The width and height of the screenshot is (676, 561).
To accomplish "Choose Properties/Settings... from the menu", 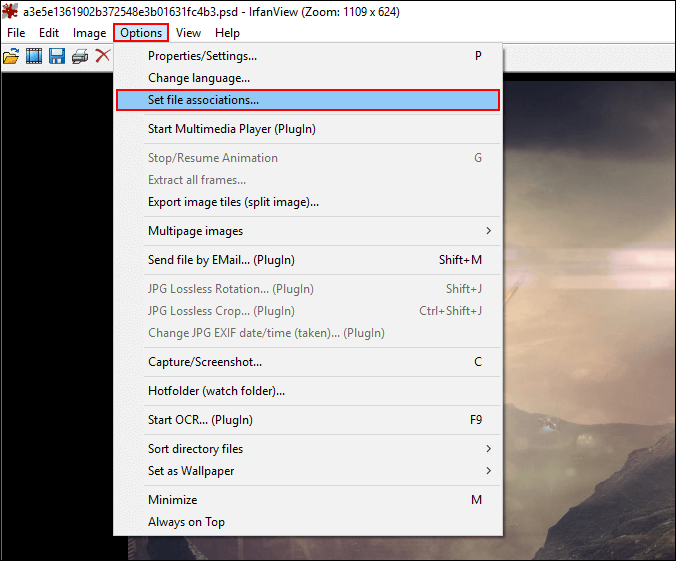I will pyautogui.click(x=308, y=56).
